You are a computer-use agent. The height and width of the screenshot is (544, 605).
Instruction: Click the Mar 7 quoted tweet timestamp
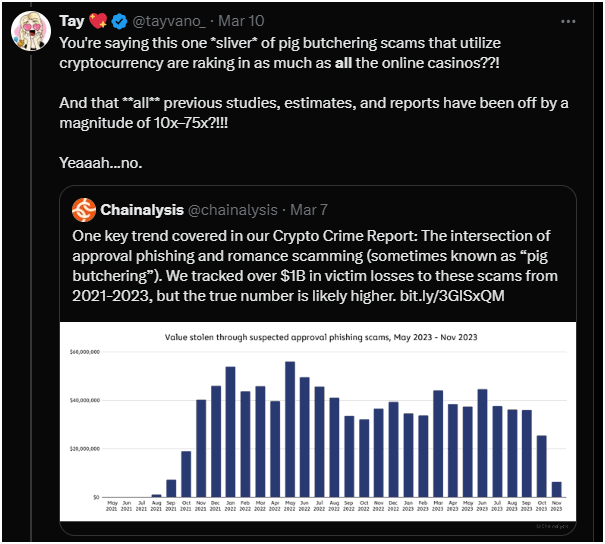(x=309, y=210)
